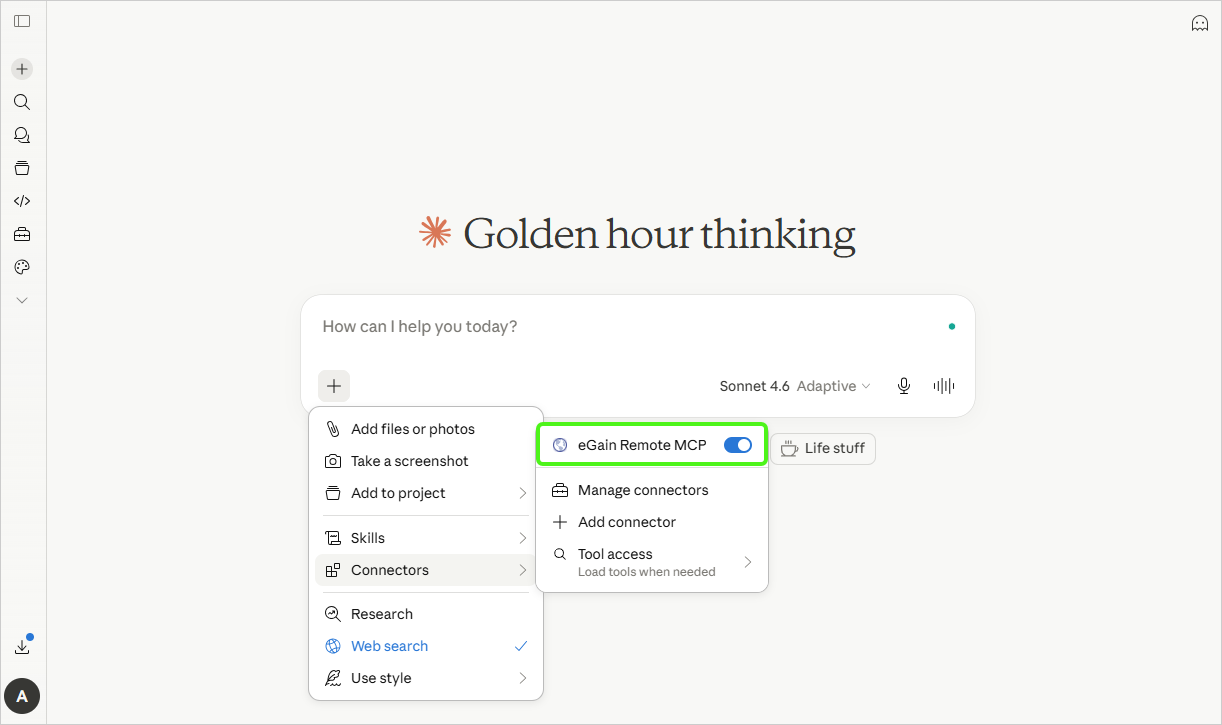
Task: Click the microphone dictation icon
Action: [x=904, y=386]
